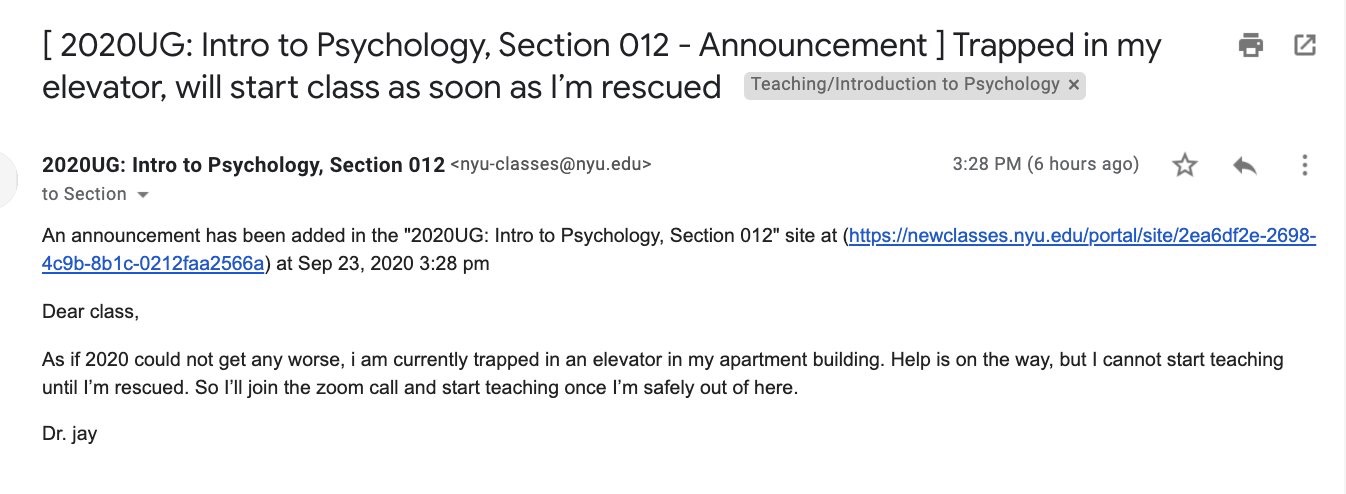Click the sender name Intro to Psychology, Section 012
Image resolution: width=1346 pixels, height=494 pixels.
pyautogui.click(x=243, y=165)
